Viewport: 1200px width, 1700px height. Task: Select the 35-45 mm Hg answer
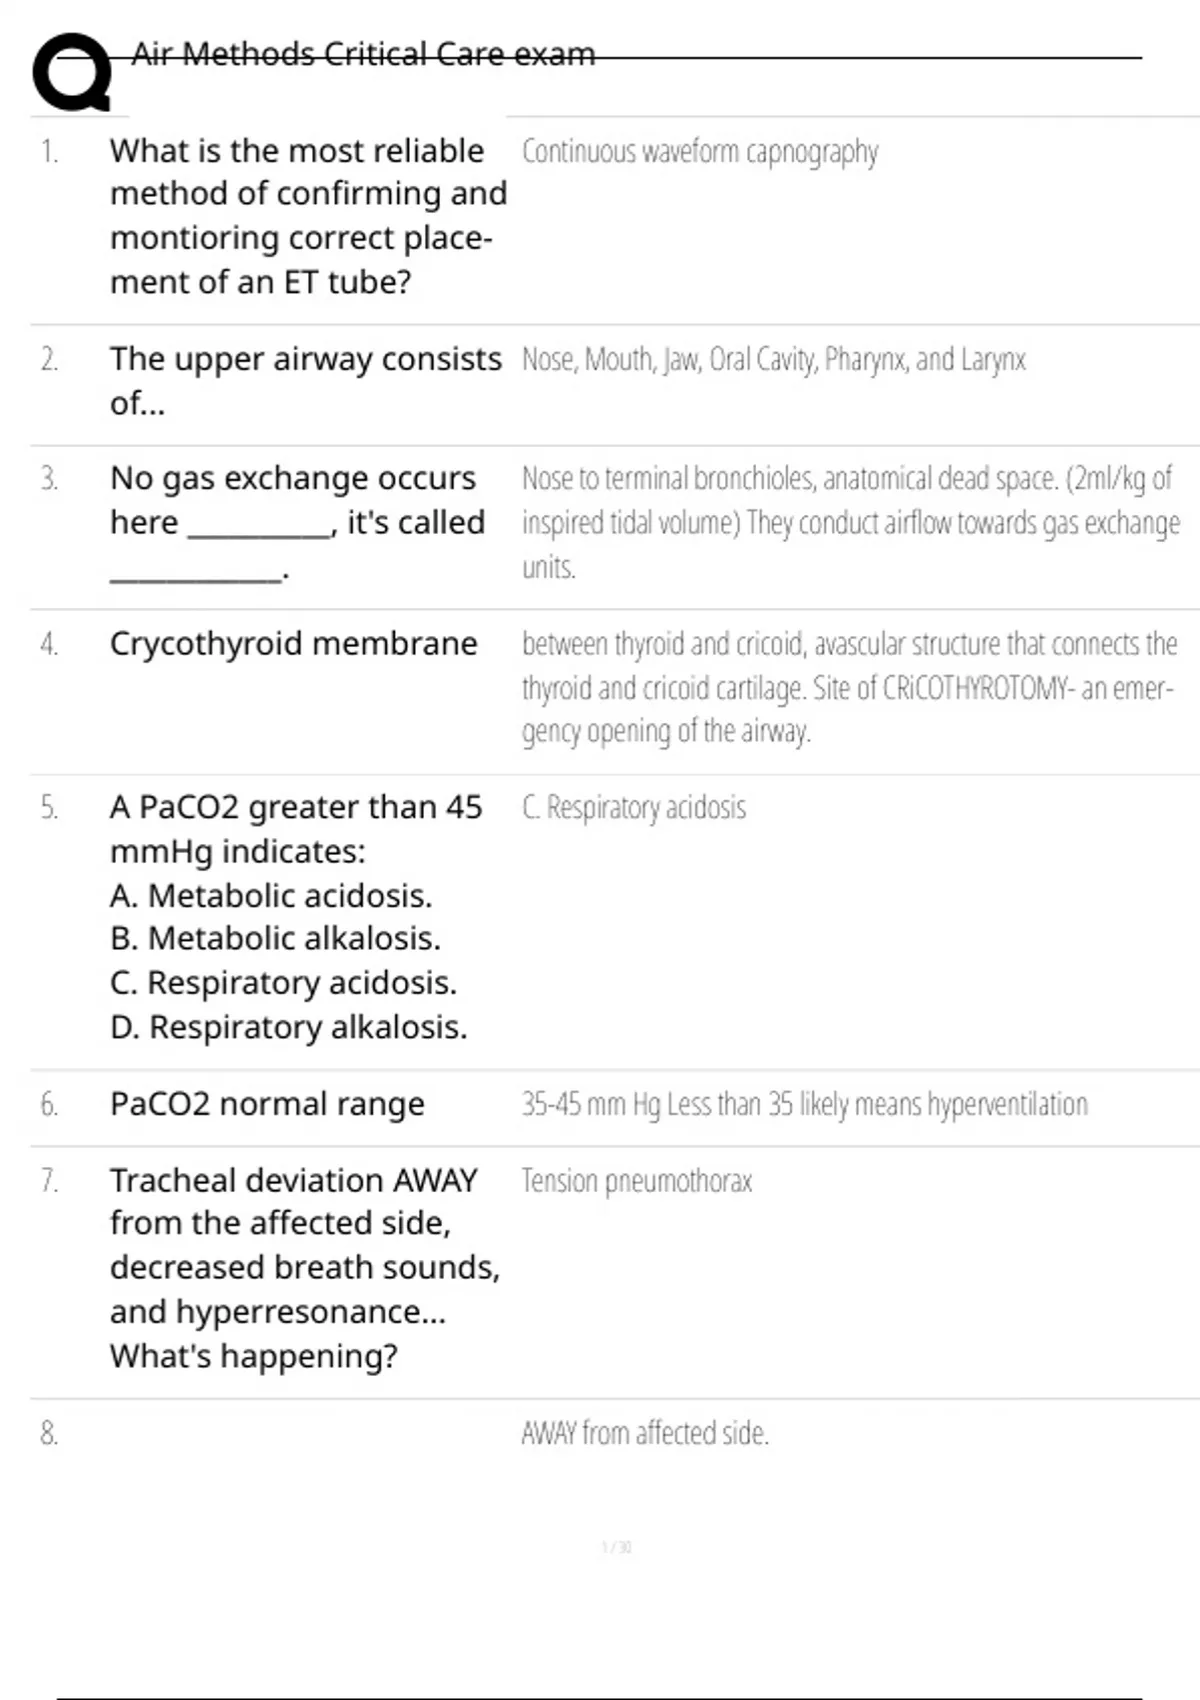pos(805,1105)
